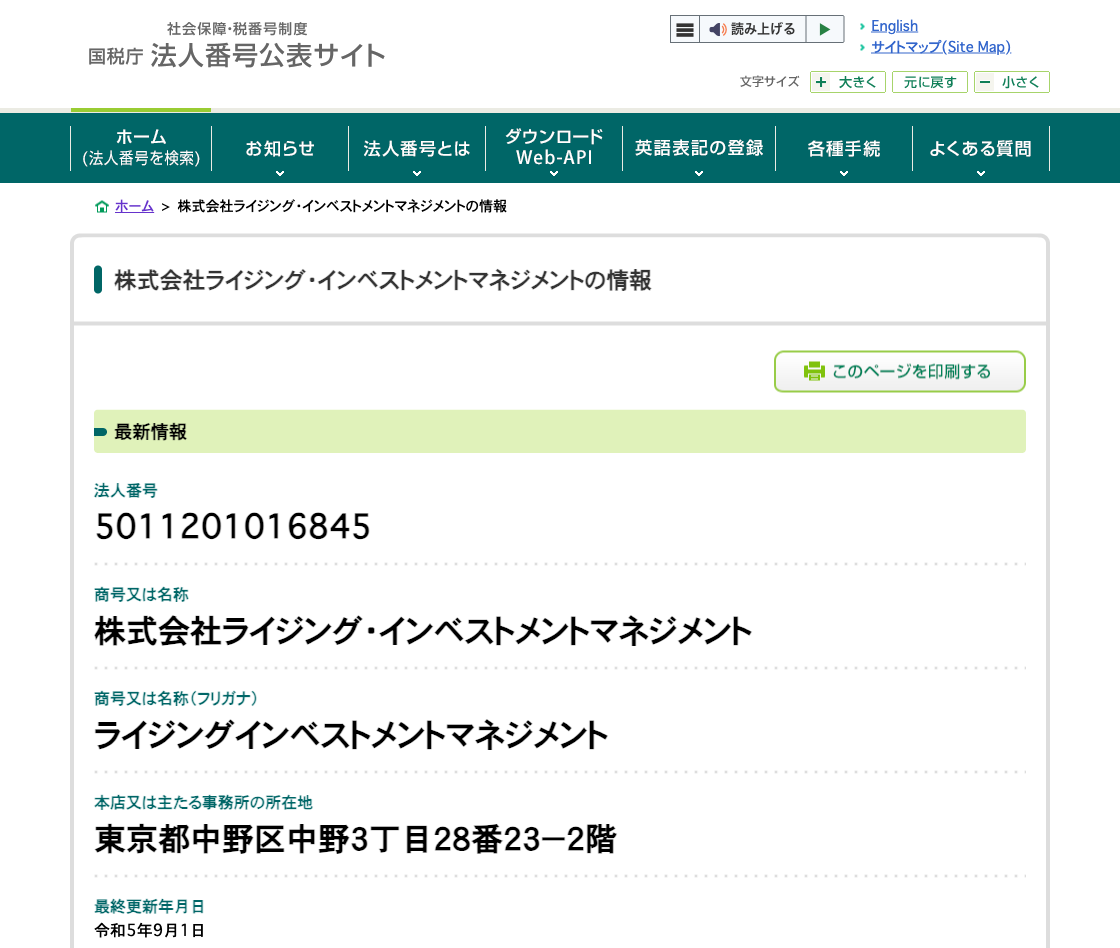Expand chevron under お知らせ
The image size is (1120, 948).
[280, 174]
